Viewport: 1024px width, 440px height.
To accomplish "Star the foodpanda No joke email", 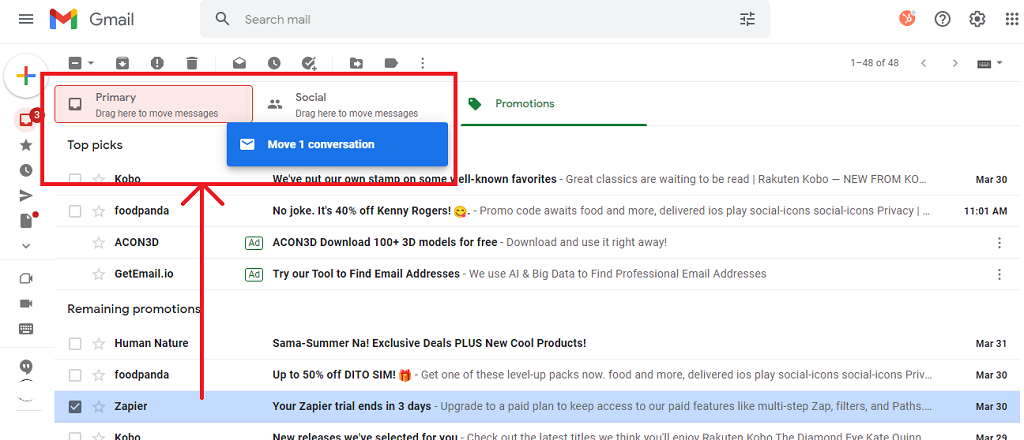I will pos(99,211).
